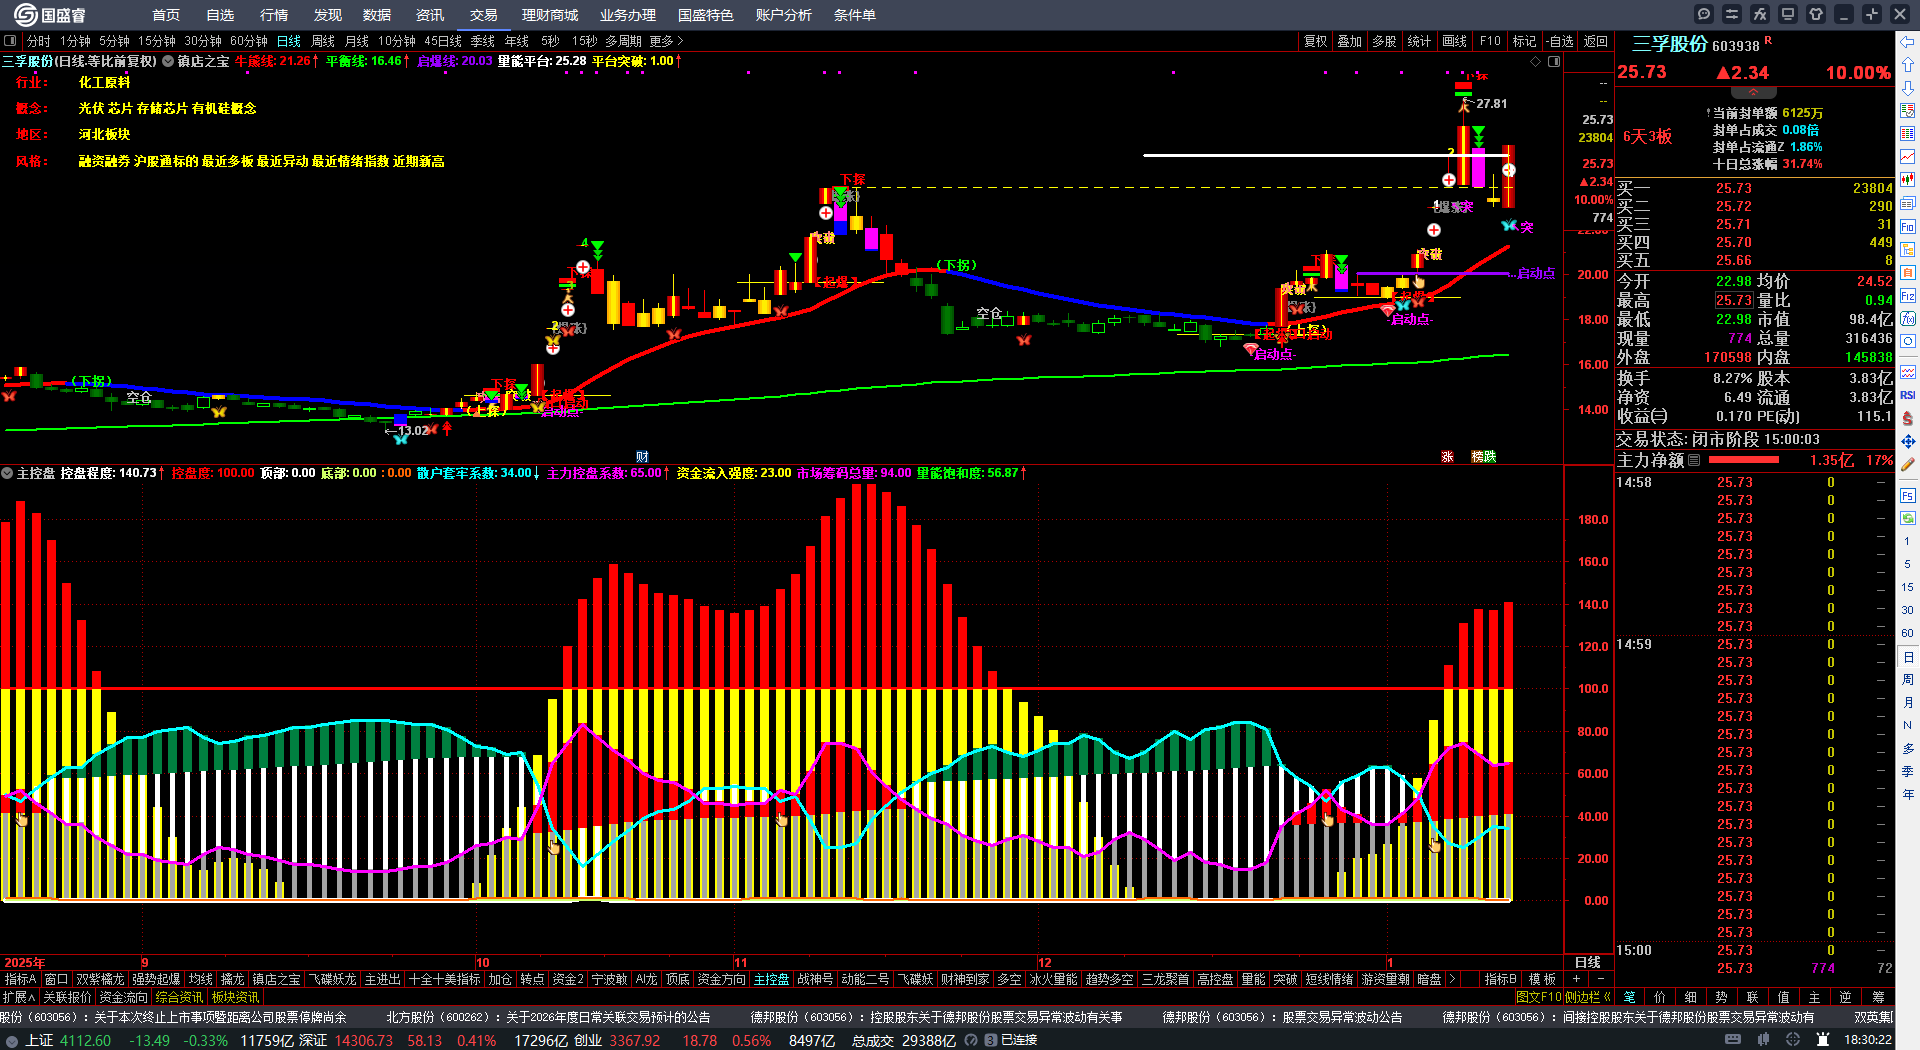Open the quote grid list sidebar icon

click(x=1908, y=134)
